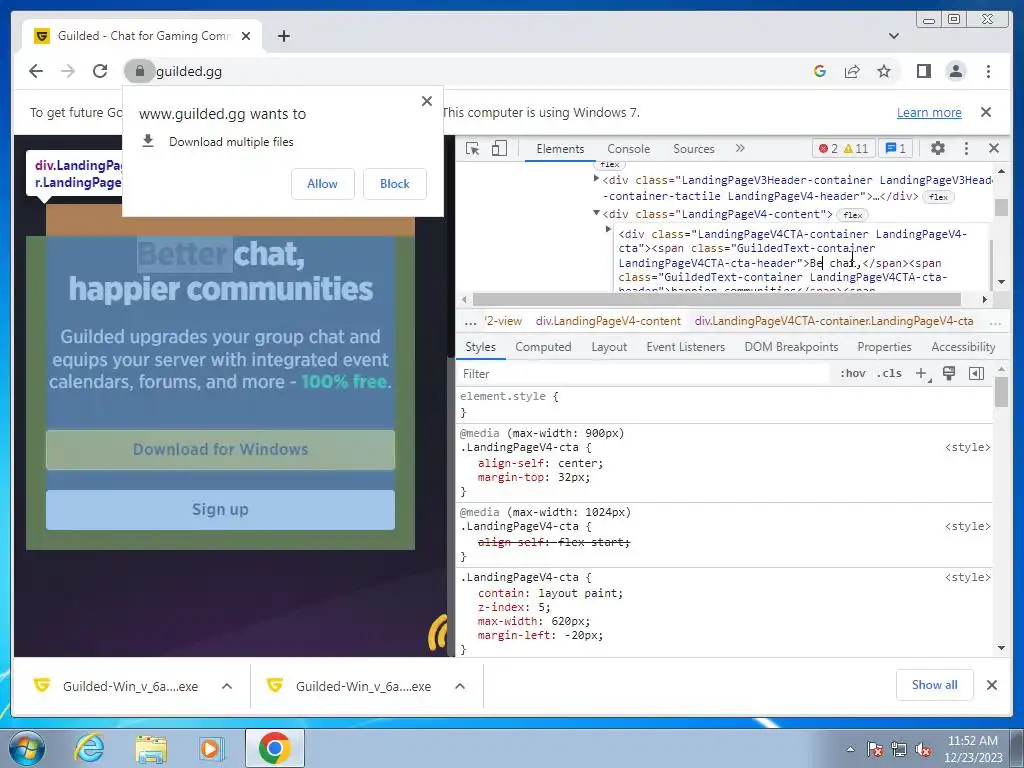Select div.LandingPageV4-content breadcrumb
The image size is (1024, 768).
click(608, 321)
